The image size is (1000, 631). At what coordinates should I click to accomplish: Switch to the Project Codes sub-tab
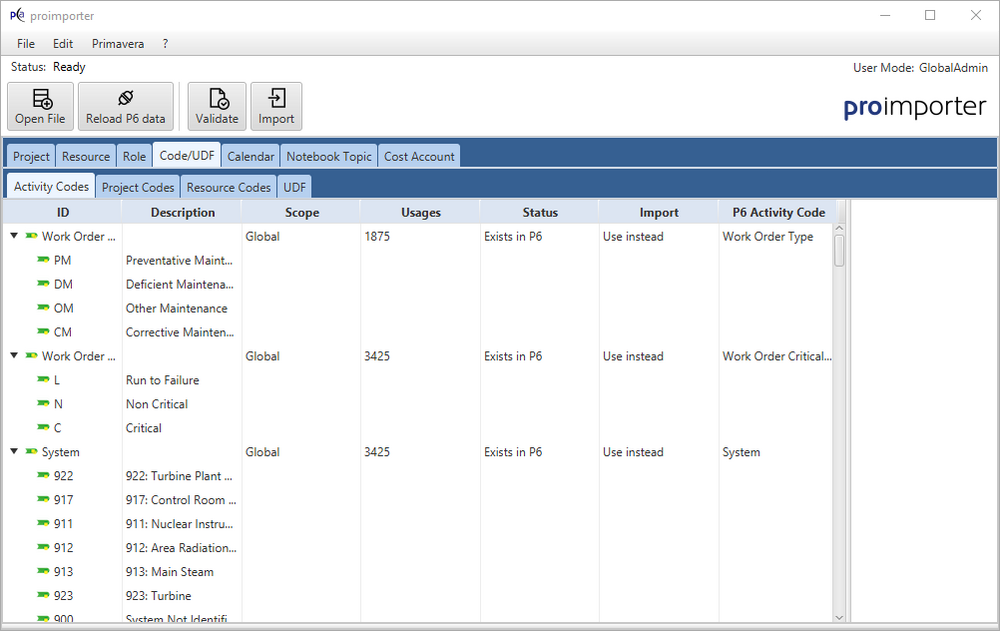pos(138,187)
